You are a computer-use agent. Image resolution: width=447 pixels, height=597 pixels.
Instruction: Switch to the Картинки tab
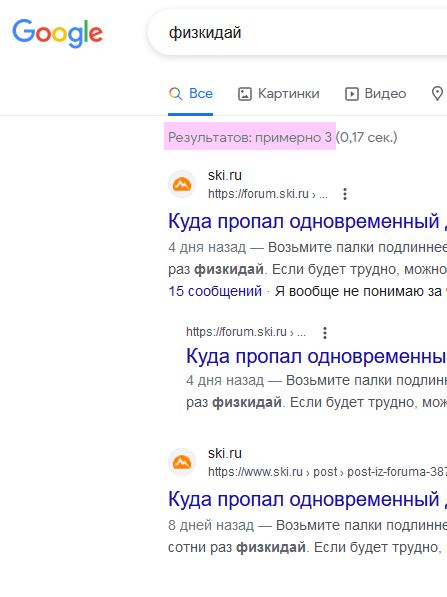(x=279, y=94)
